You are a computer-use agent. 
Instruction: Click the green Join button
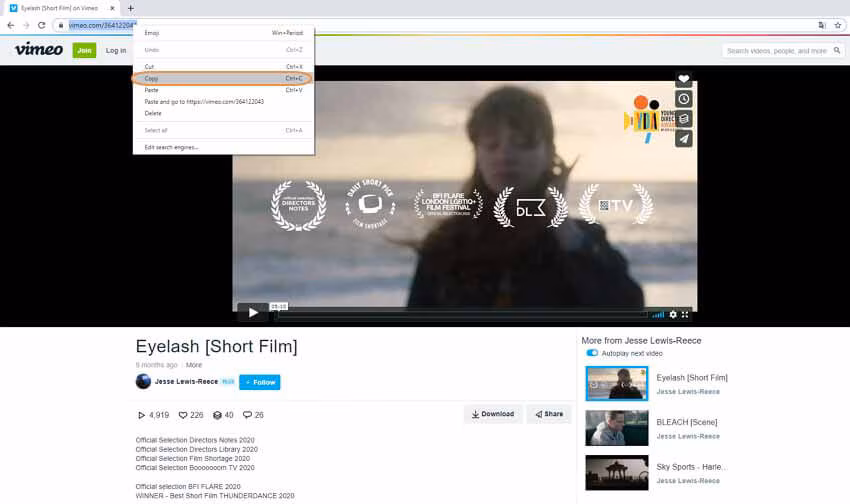coord(84,50)
